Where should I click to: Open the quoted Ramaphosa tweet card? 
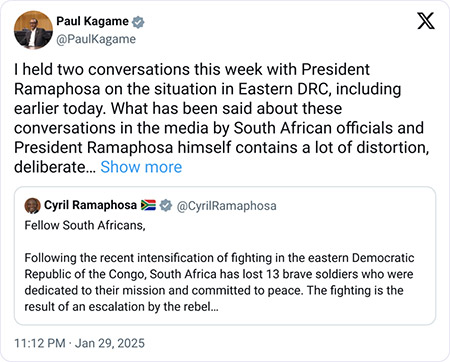point(225,256)
